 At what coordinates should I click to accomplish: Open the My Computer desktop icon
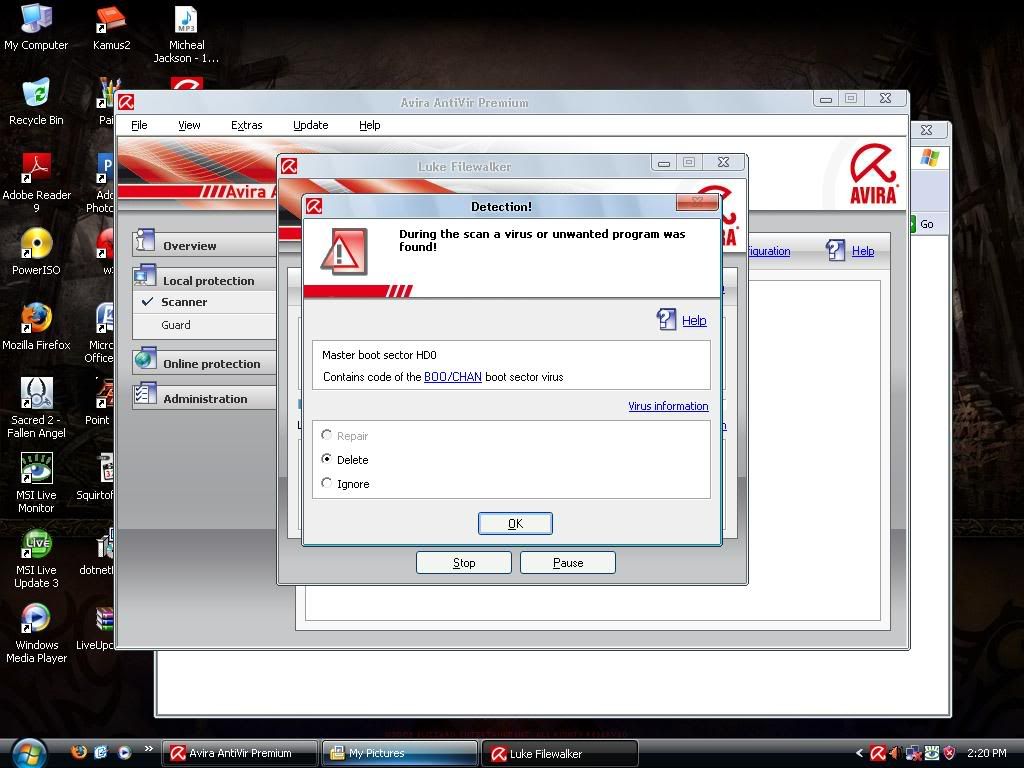pos(36,27)
